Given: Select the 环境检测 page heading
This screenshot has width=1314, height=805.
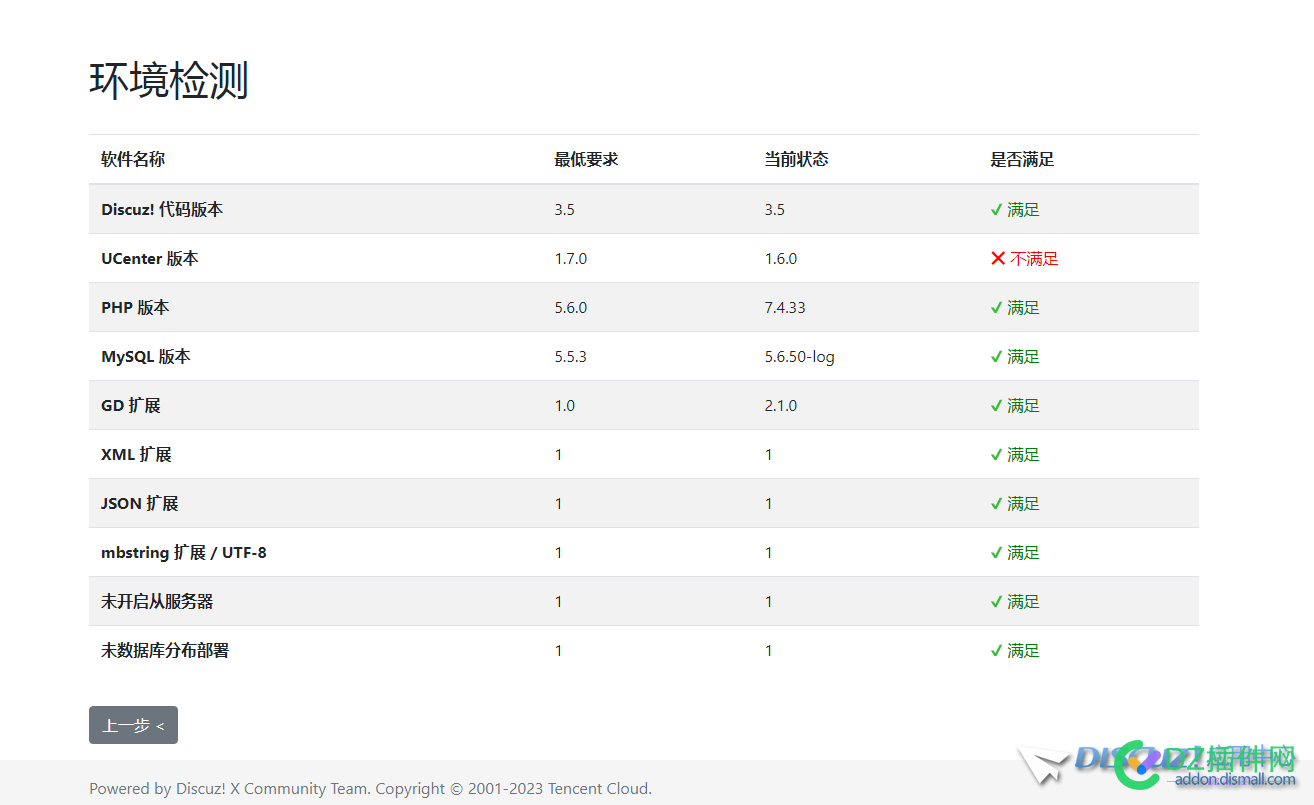Looking at the screenshot, I should (169, 80).
